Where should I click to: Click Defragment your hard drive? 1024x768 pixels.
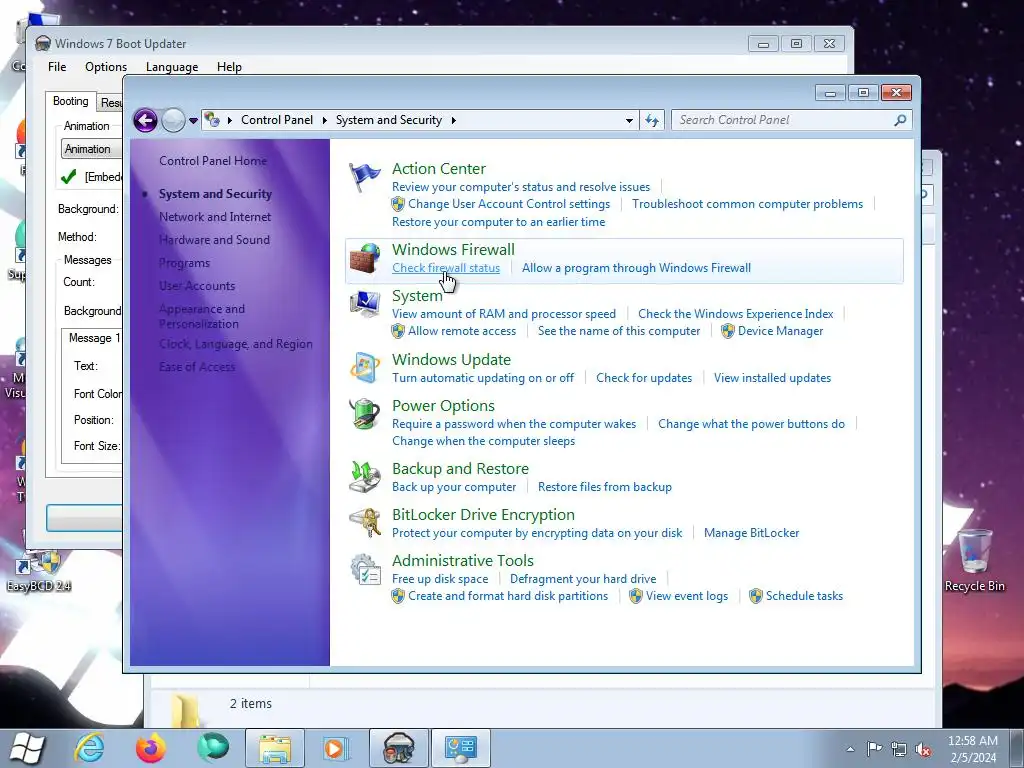(x=583, y=579)
